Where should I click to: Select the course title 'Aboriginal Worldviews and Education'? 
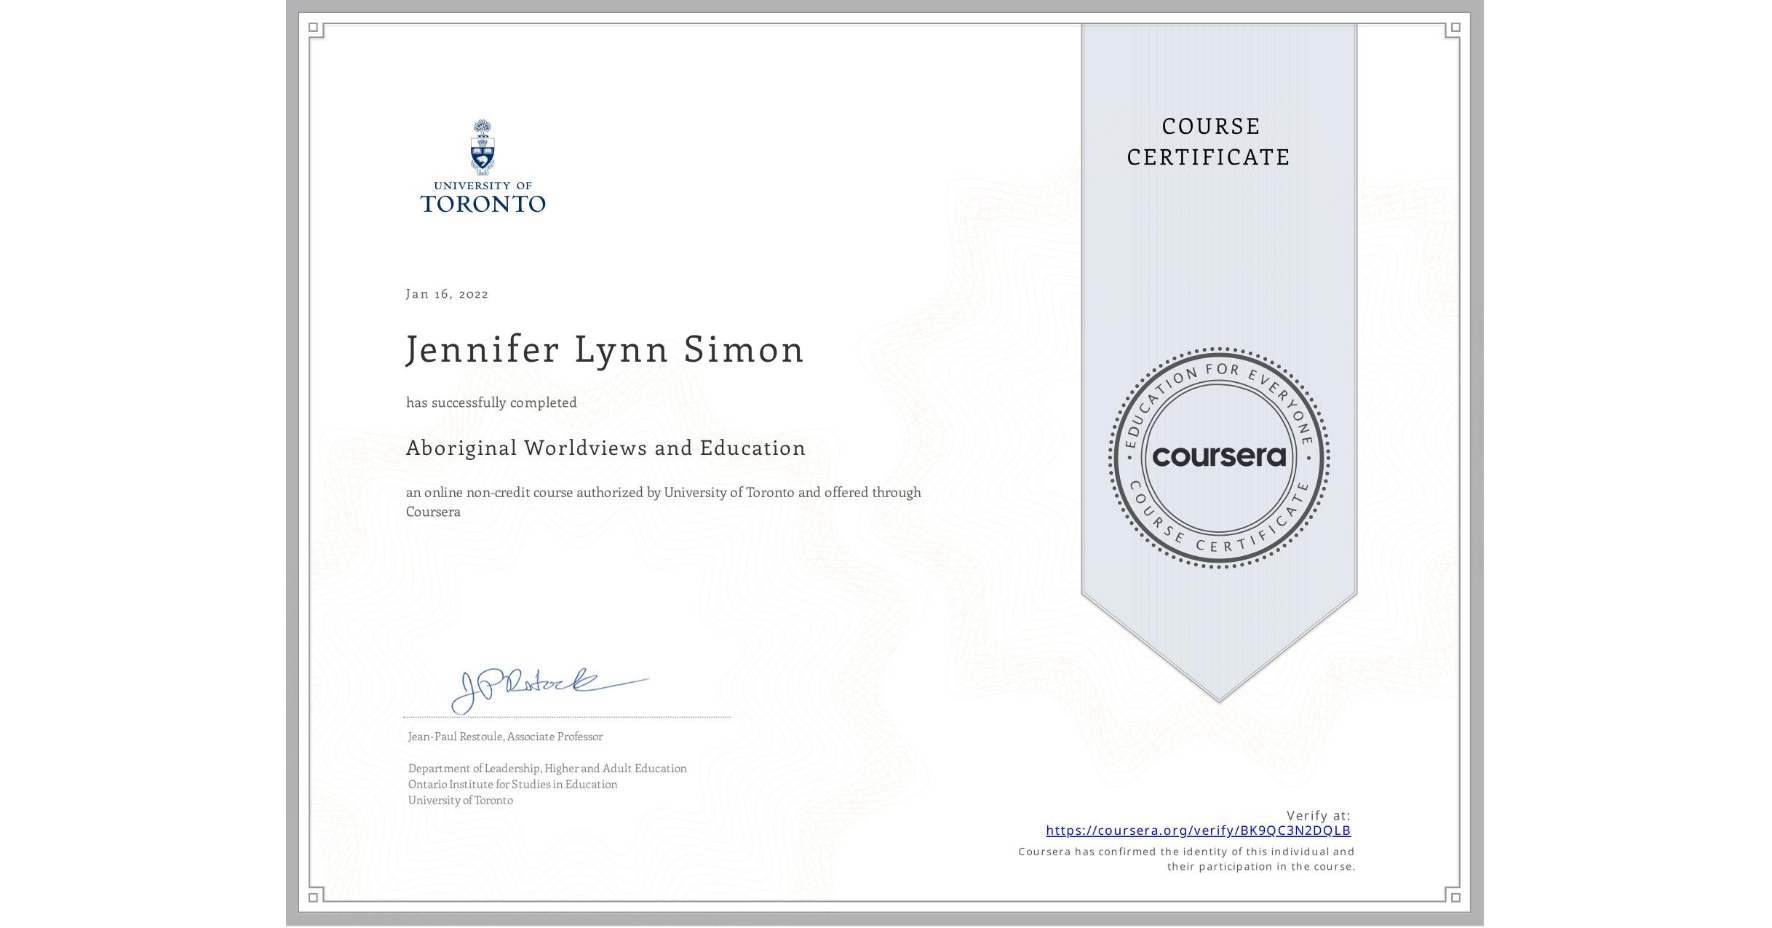[605, 448]
